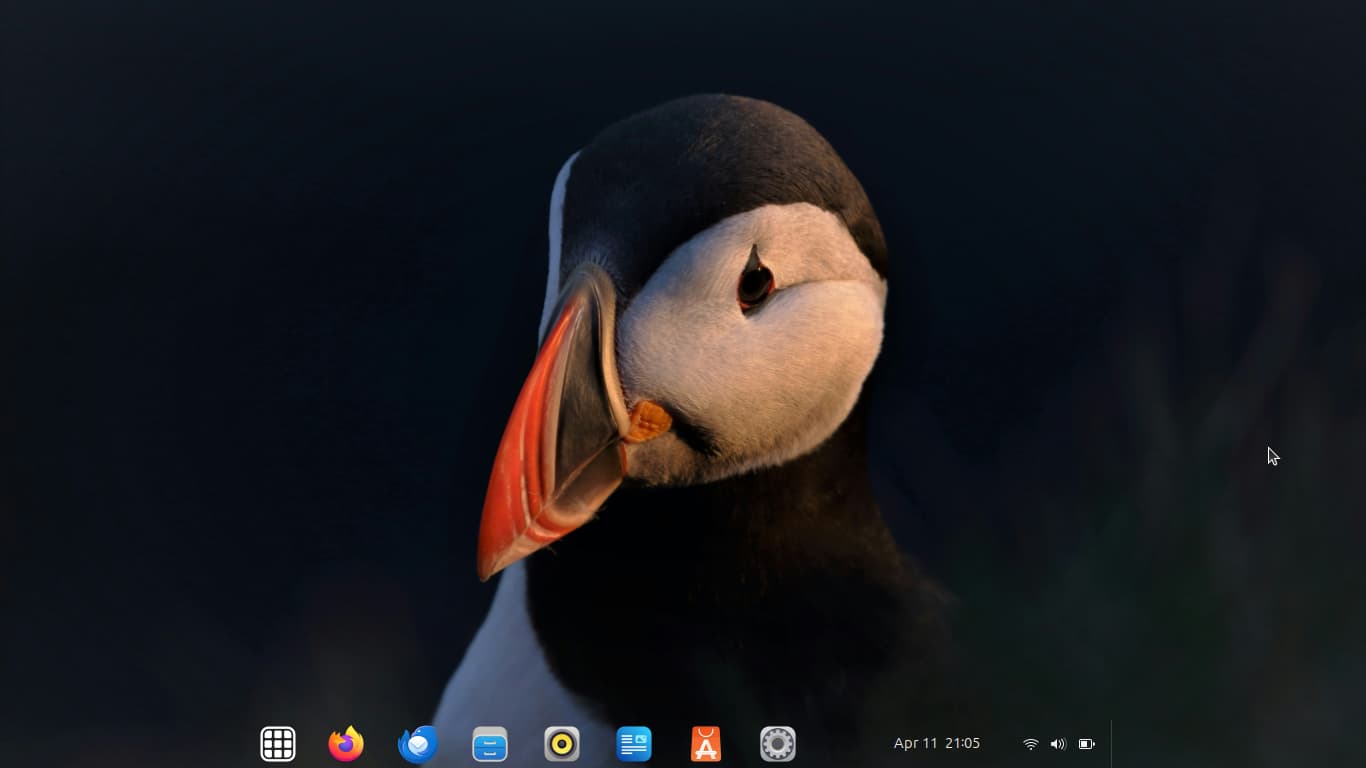1366x768 pixels.
Task: Show calendar via Apr 11 21:05 clock
Action: point(937,743)
